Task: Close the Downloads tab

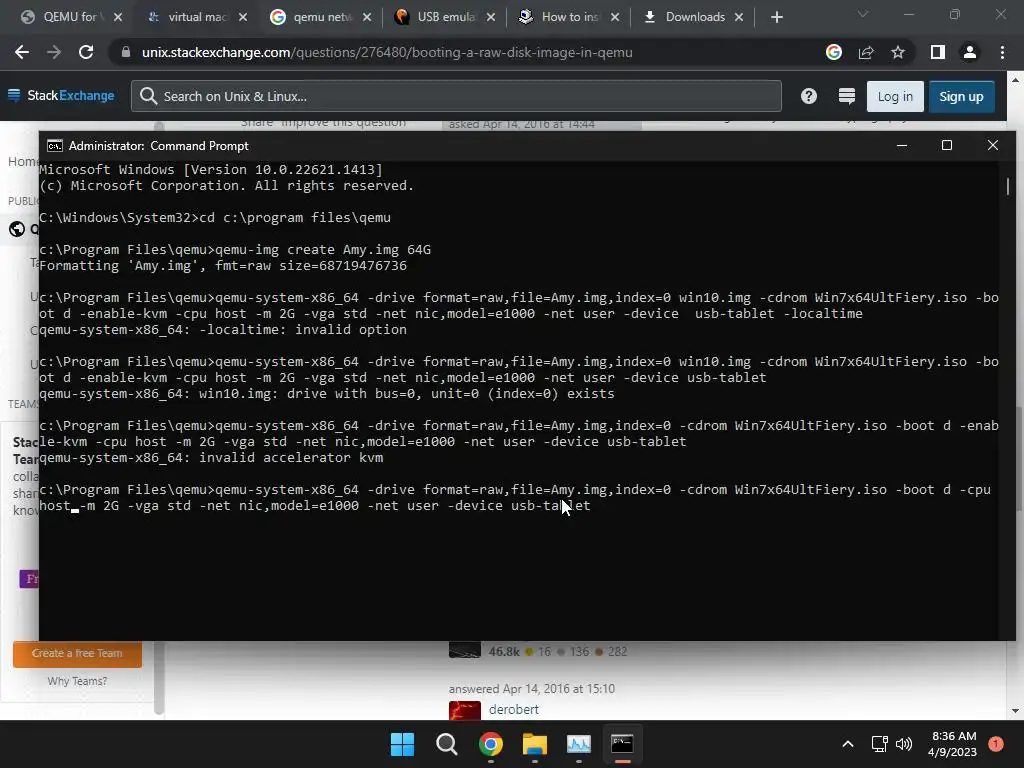Action: pos(739,17)
